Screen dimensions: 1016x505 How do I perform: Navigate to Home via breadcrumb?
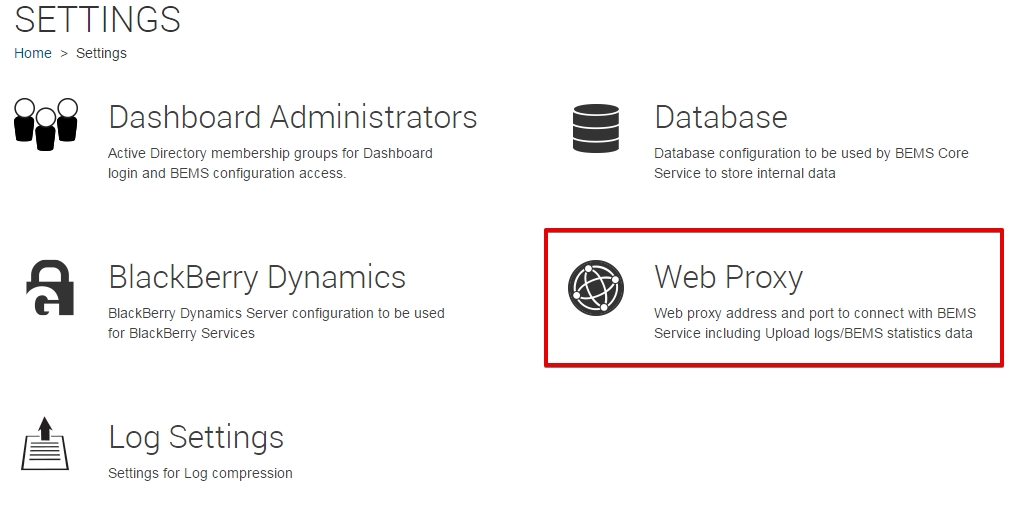click(33, 53)
